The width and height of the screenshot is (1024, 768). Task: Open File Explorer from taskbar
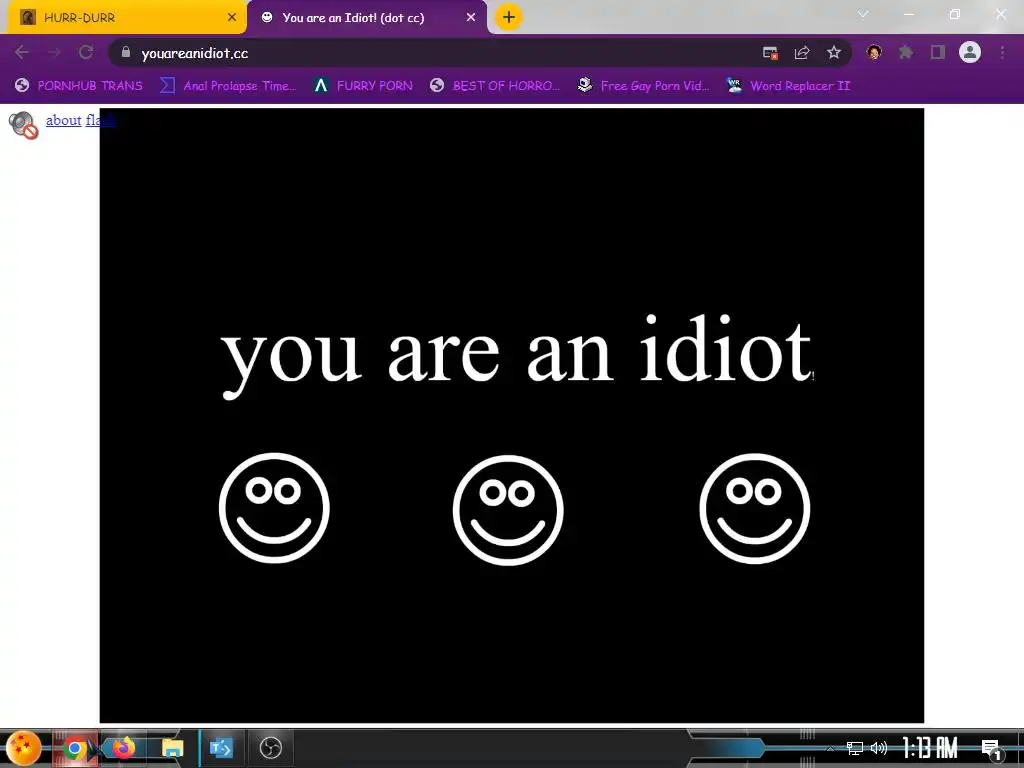click(172, 748)
